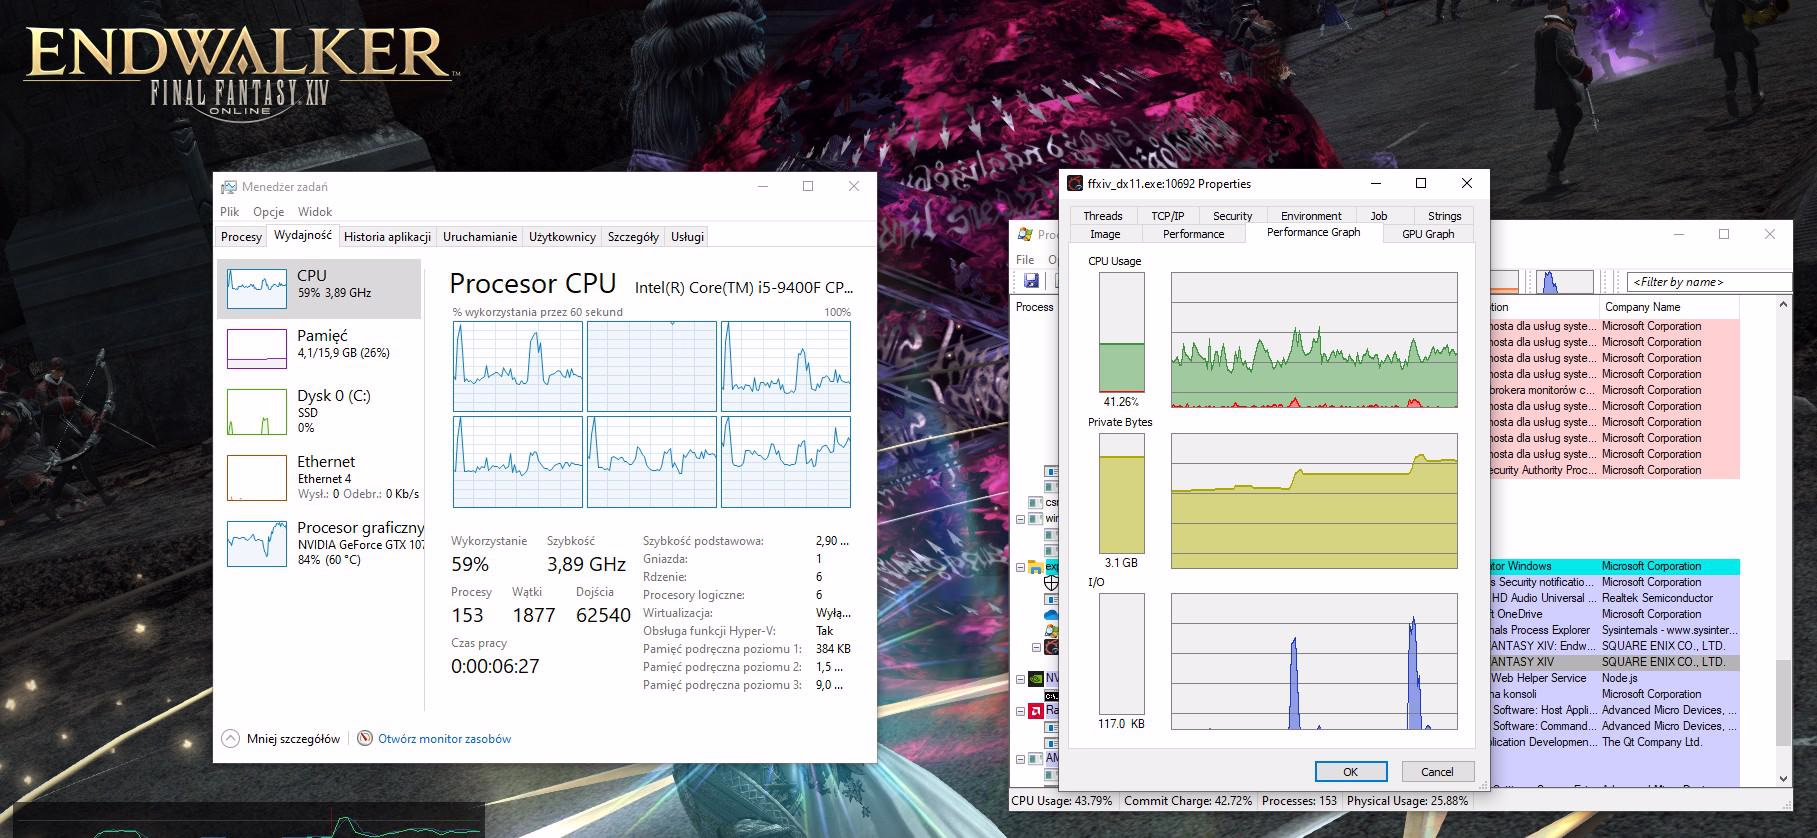
Task: Click the OneDrive cloud process icon
Action: click(x=1051, y=615)
